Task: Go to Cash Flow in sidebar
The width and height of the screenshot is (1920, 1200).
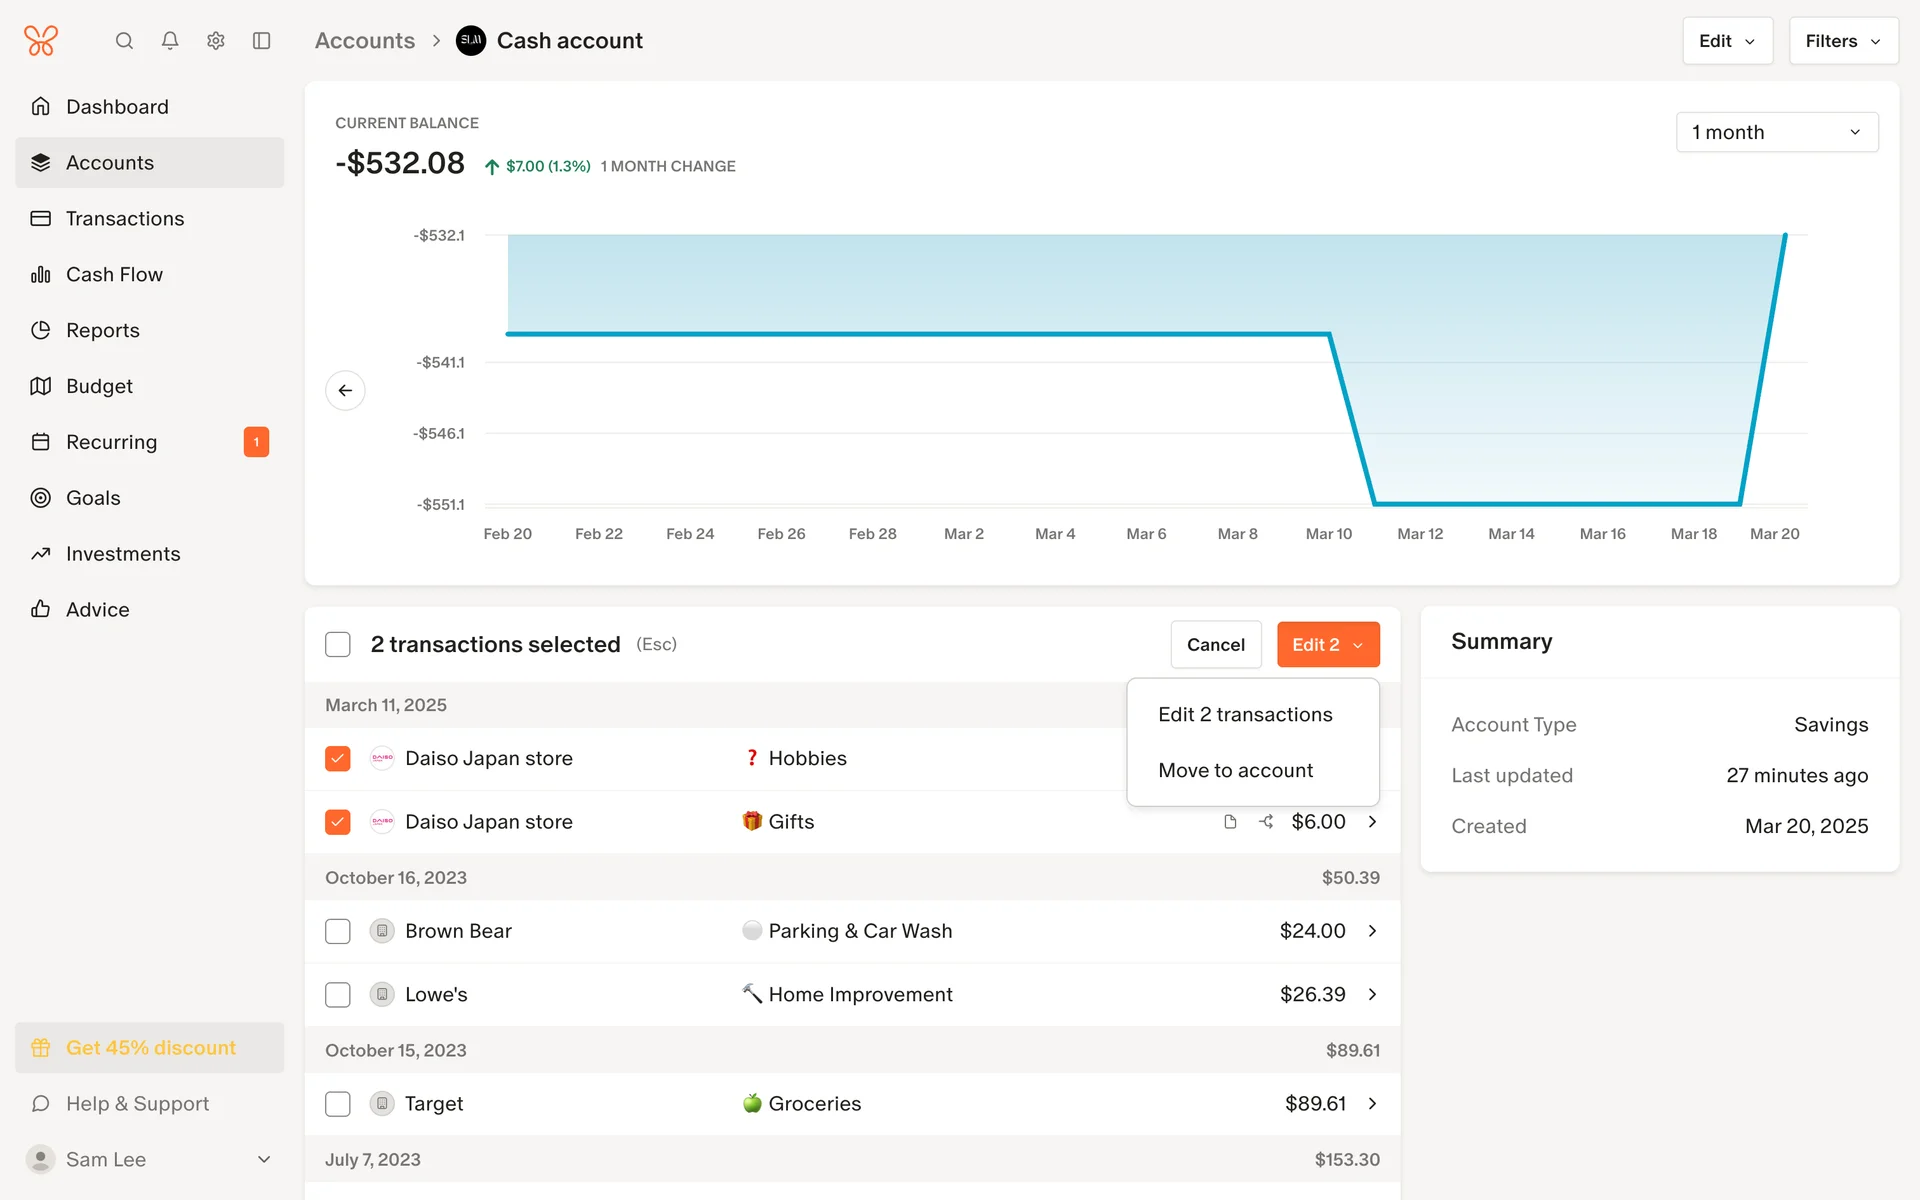Action: pyautogui.click(x=114, y=274)
